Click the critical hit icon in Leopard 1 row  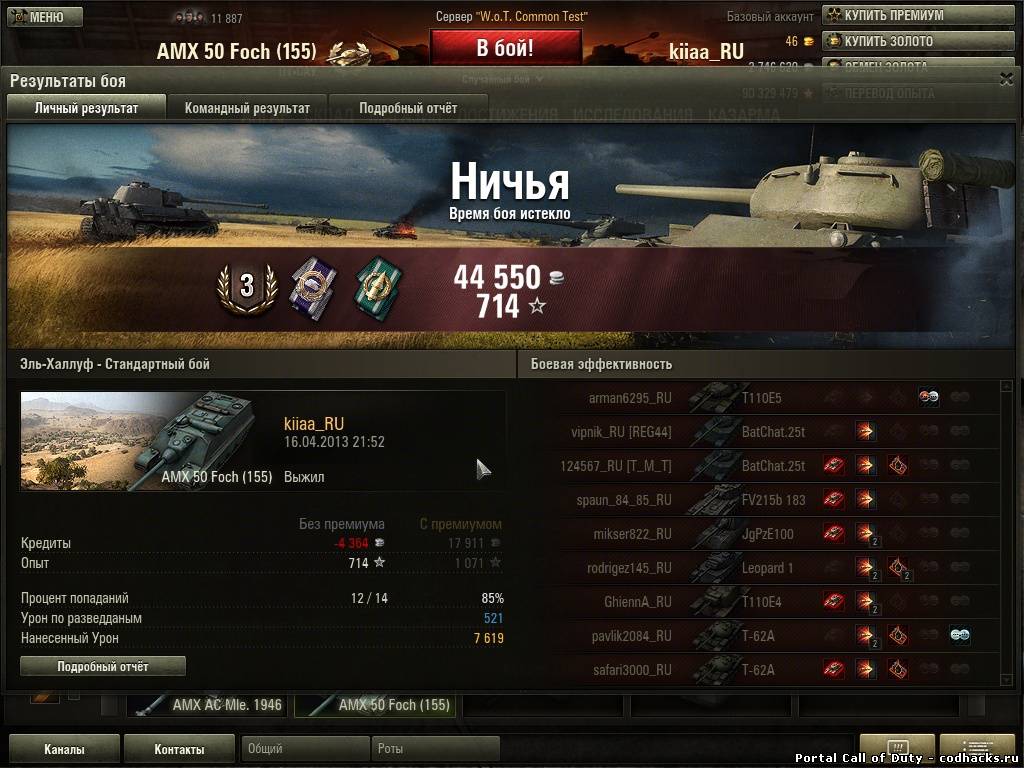pos(898,568)
